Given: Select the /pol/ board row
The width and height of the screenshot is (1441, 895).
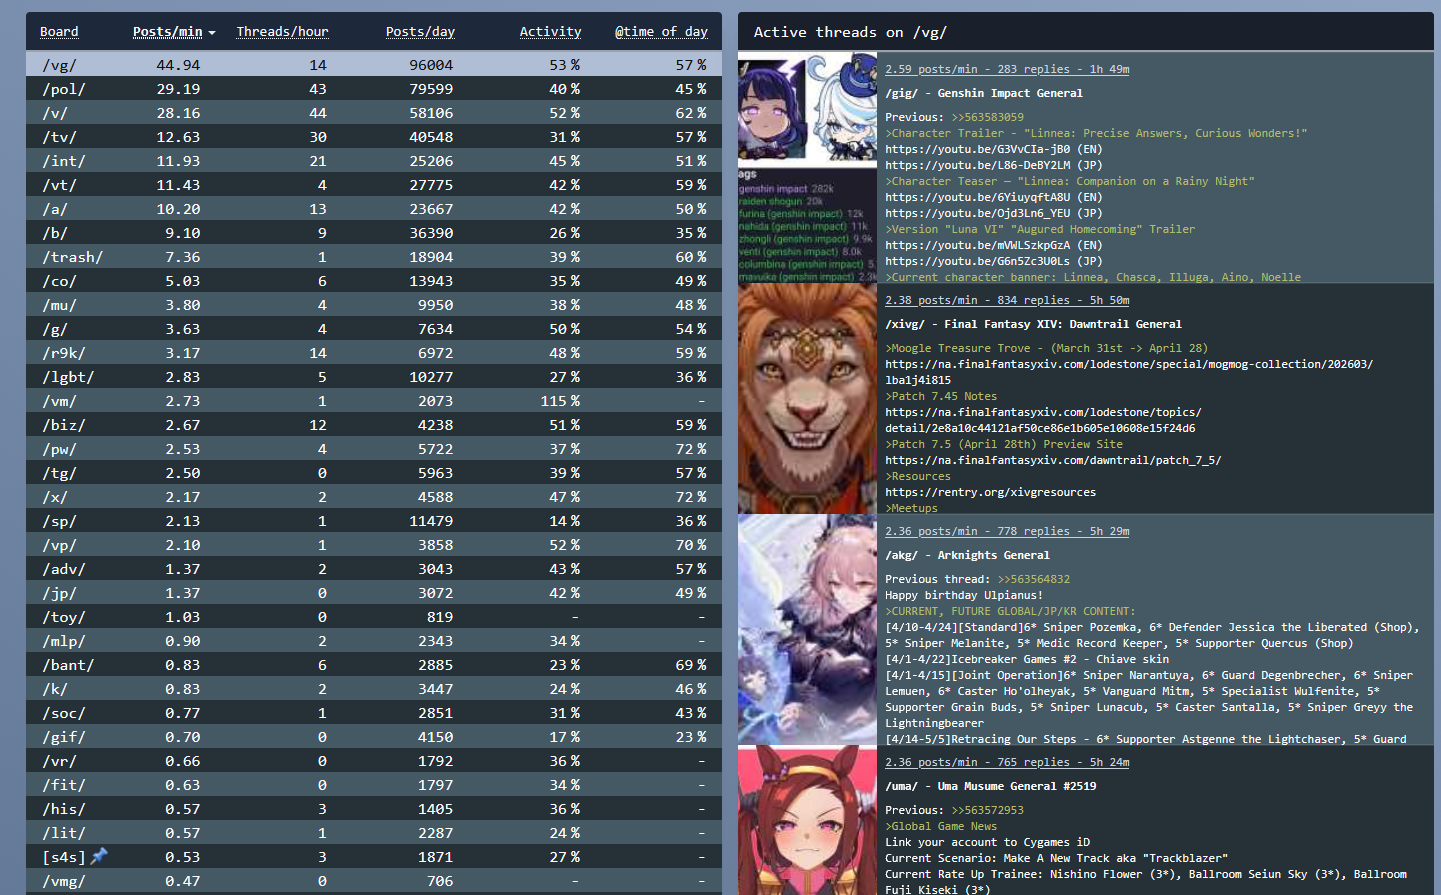Looking at the screenshot, I should (x=374, y=88).
